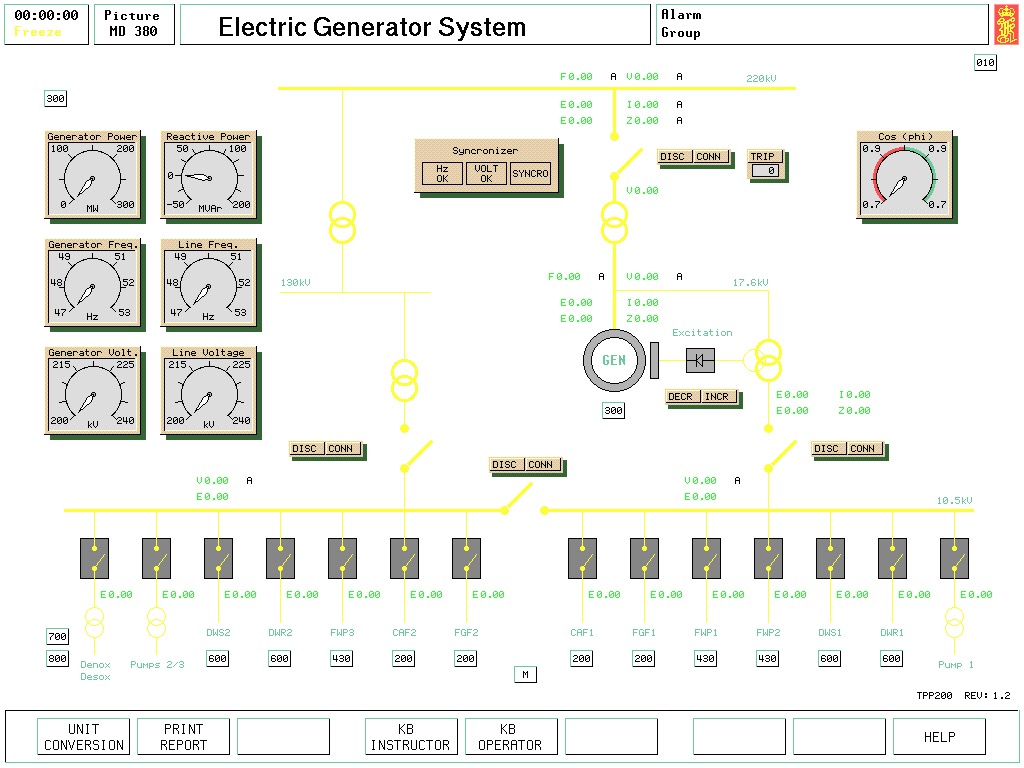Open picture link 300 below generator
1024x768 pixels.
tap(613, 411)
